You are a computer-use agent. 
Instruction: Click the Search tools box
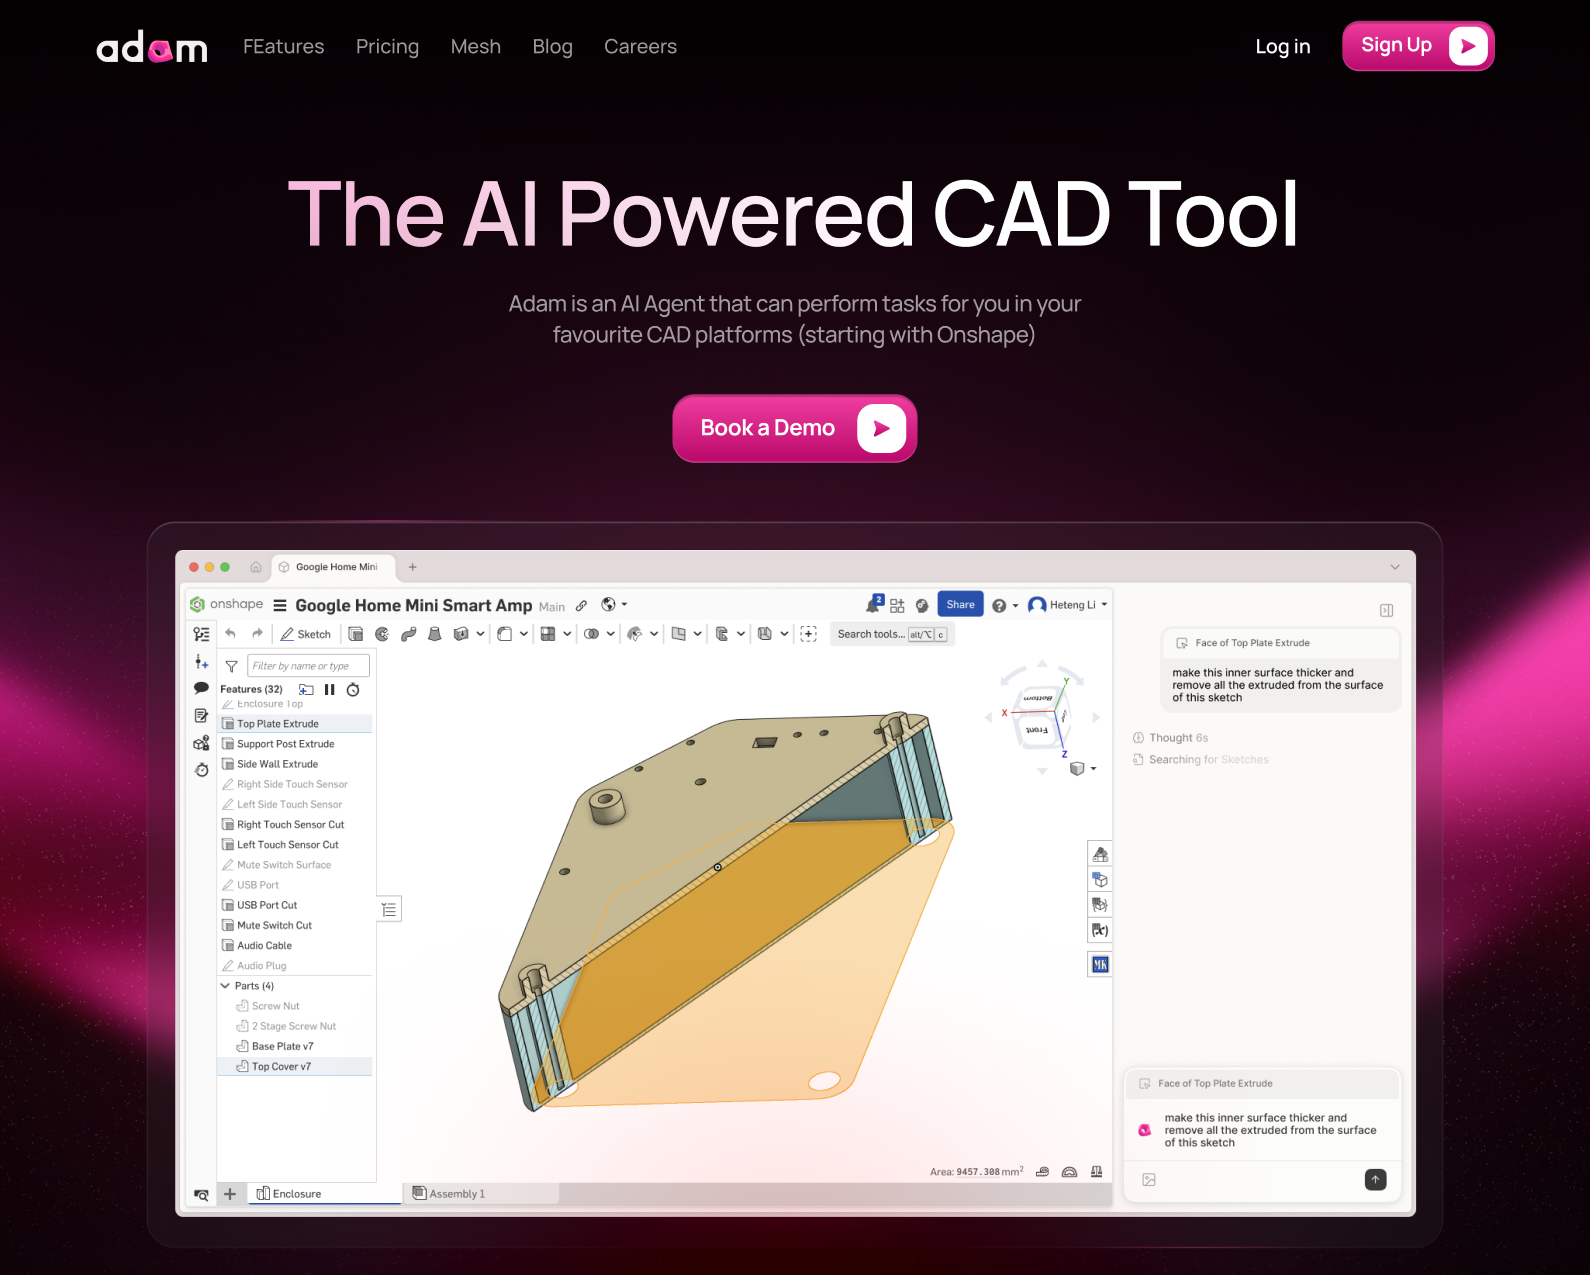[892, 634]
